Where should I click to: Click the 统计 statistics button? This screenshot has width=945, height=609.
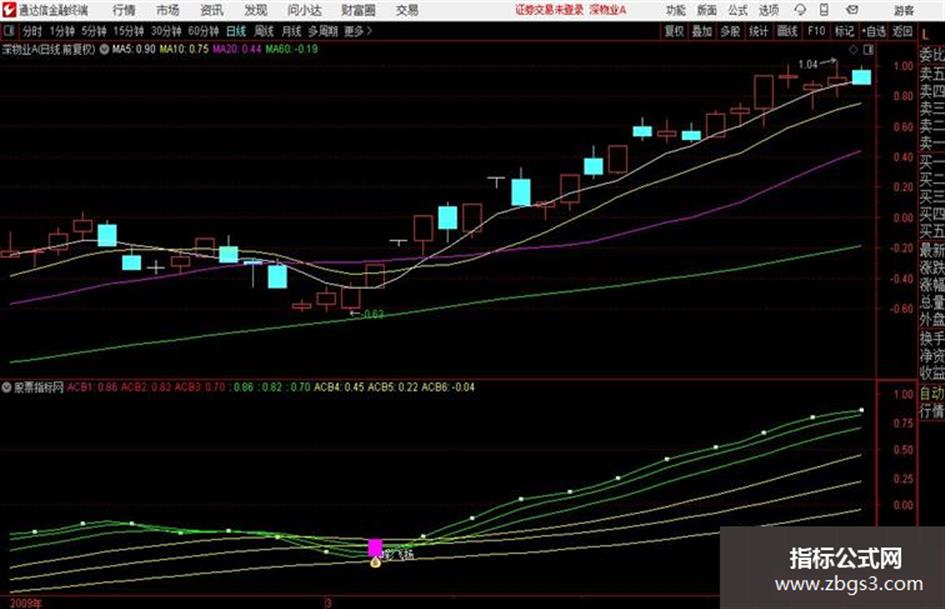tap(758, 31)
